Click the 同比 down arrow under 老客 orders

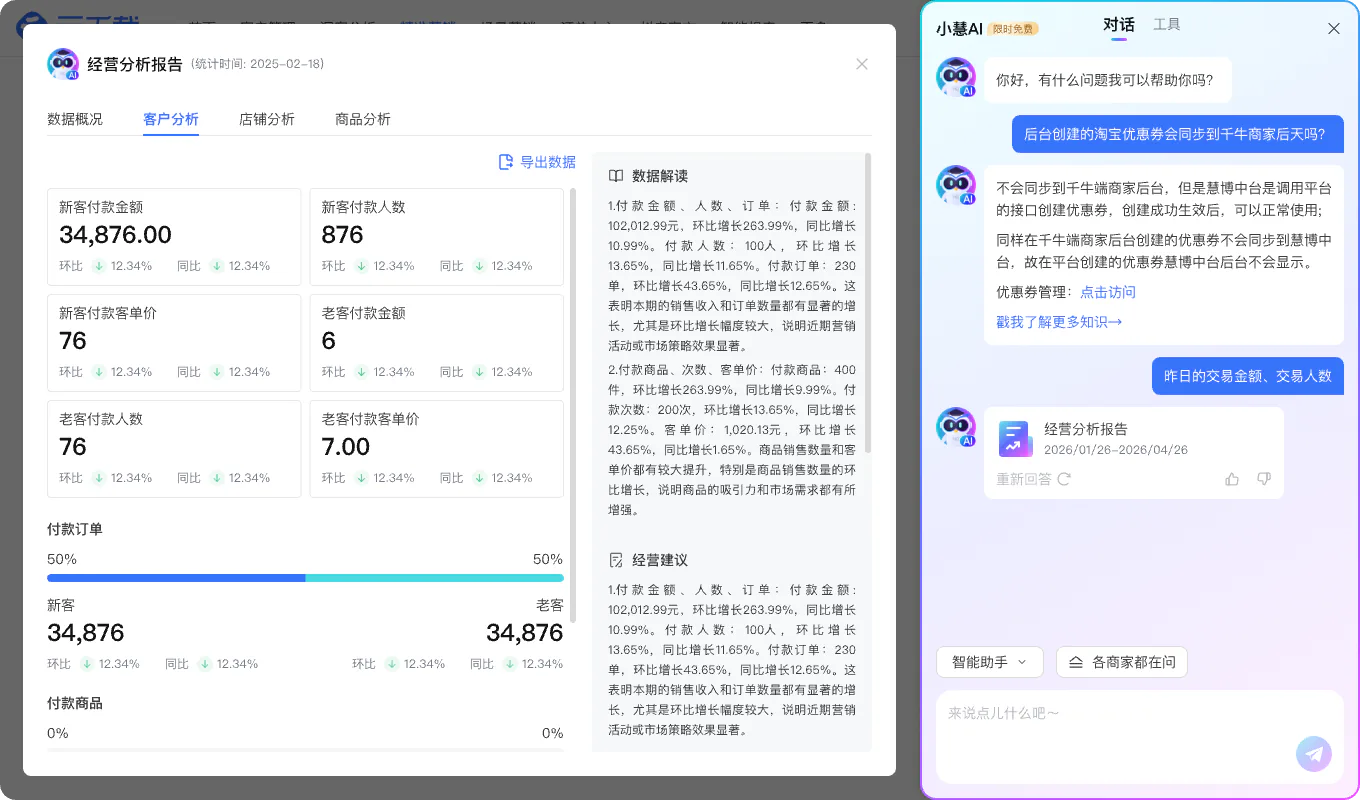click(x=510, y=664)
